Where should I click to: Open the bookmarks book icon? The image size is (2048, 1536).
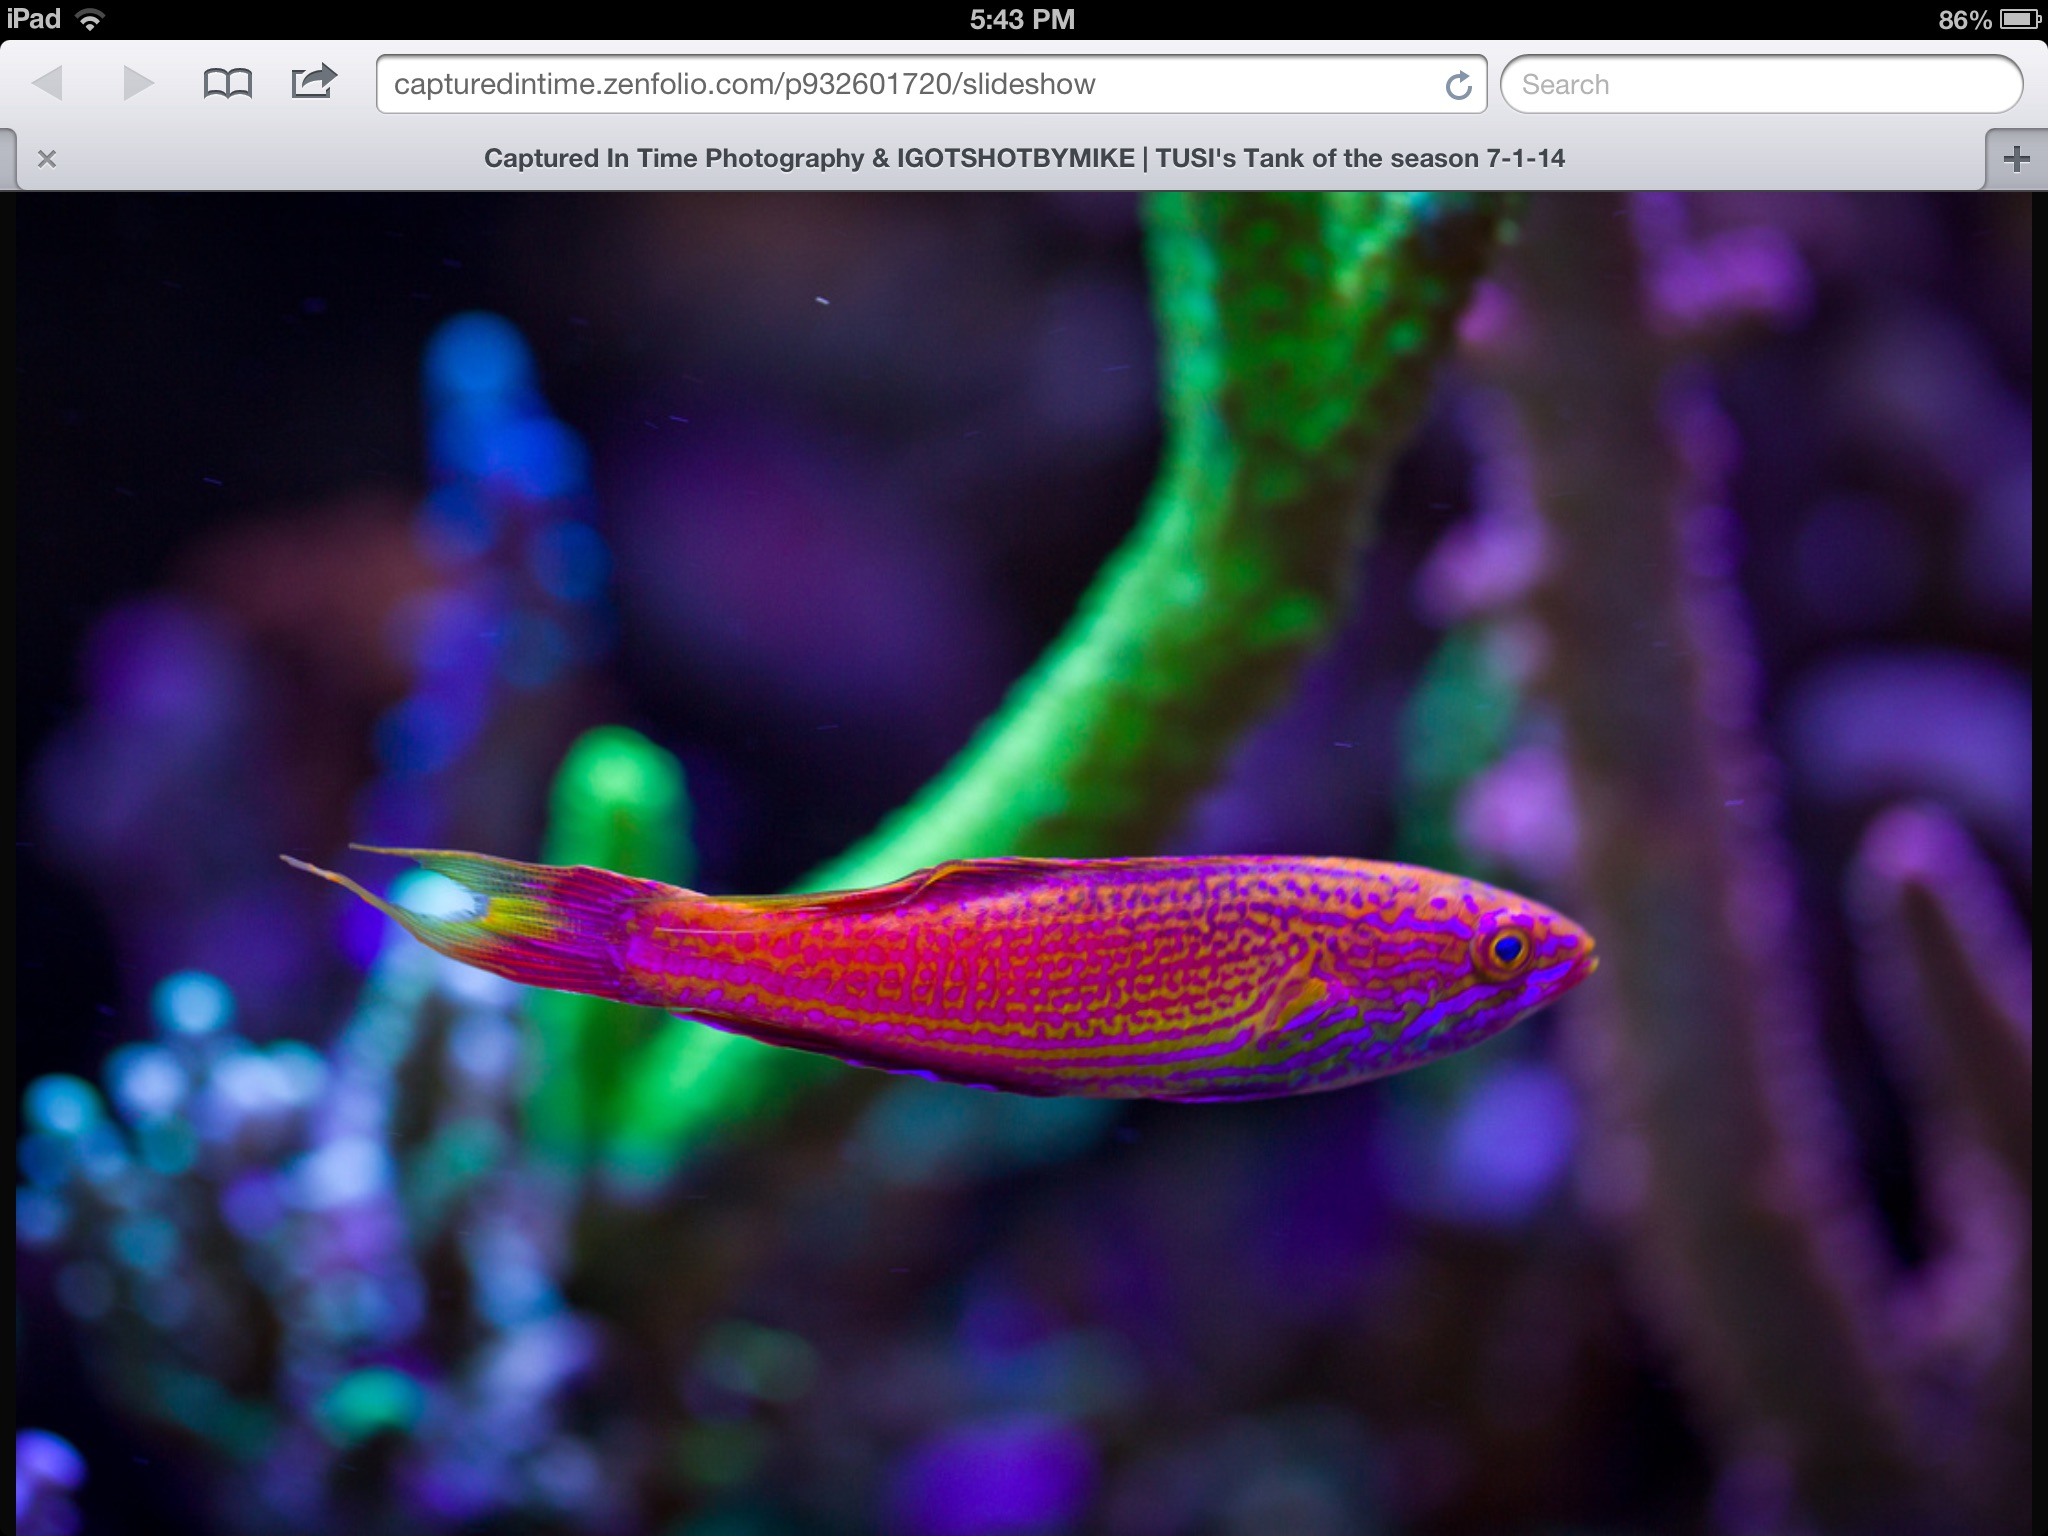[x=228, y=84]
